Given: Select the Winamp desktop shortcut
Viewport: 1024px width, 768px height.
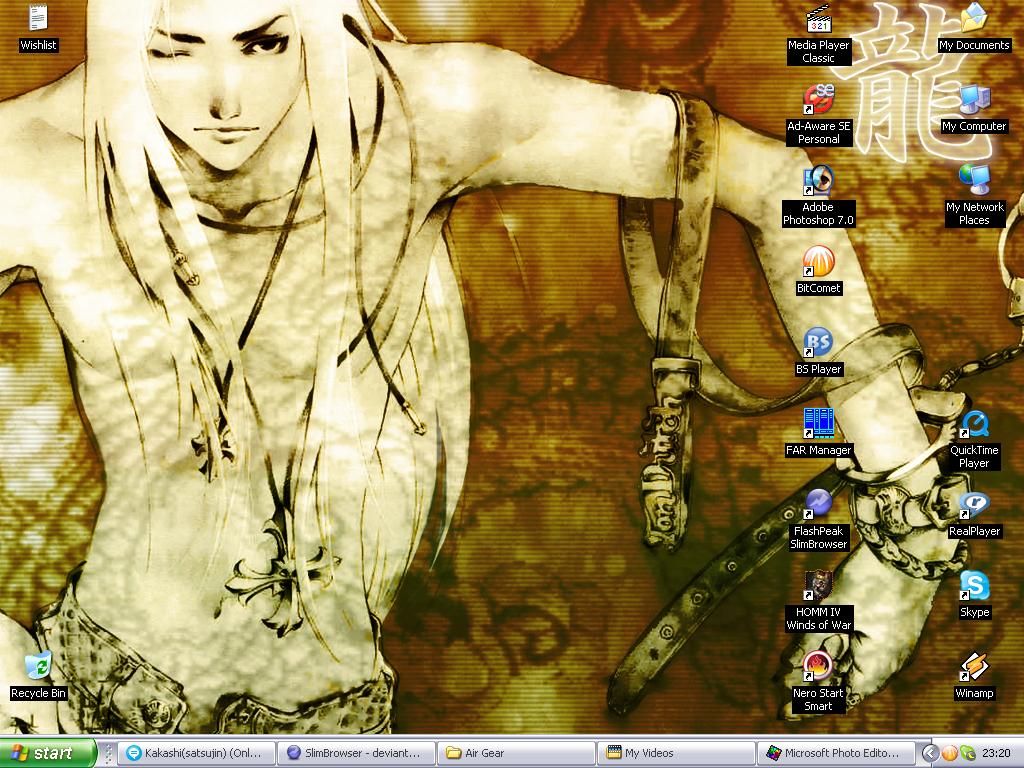Looking at the screenshot, I should (x=974, y=675).
